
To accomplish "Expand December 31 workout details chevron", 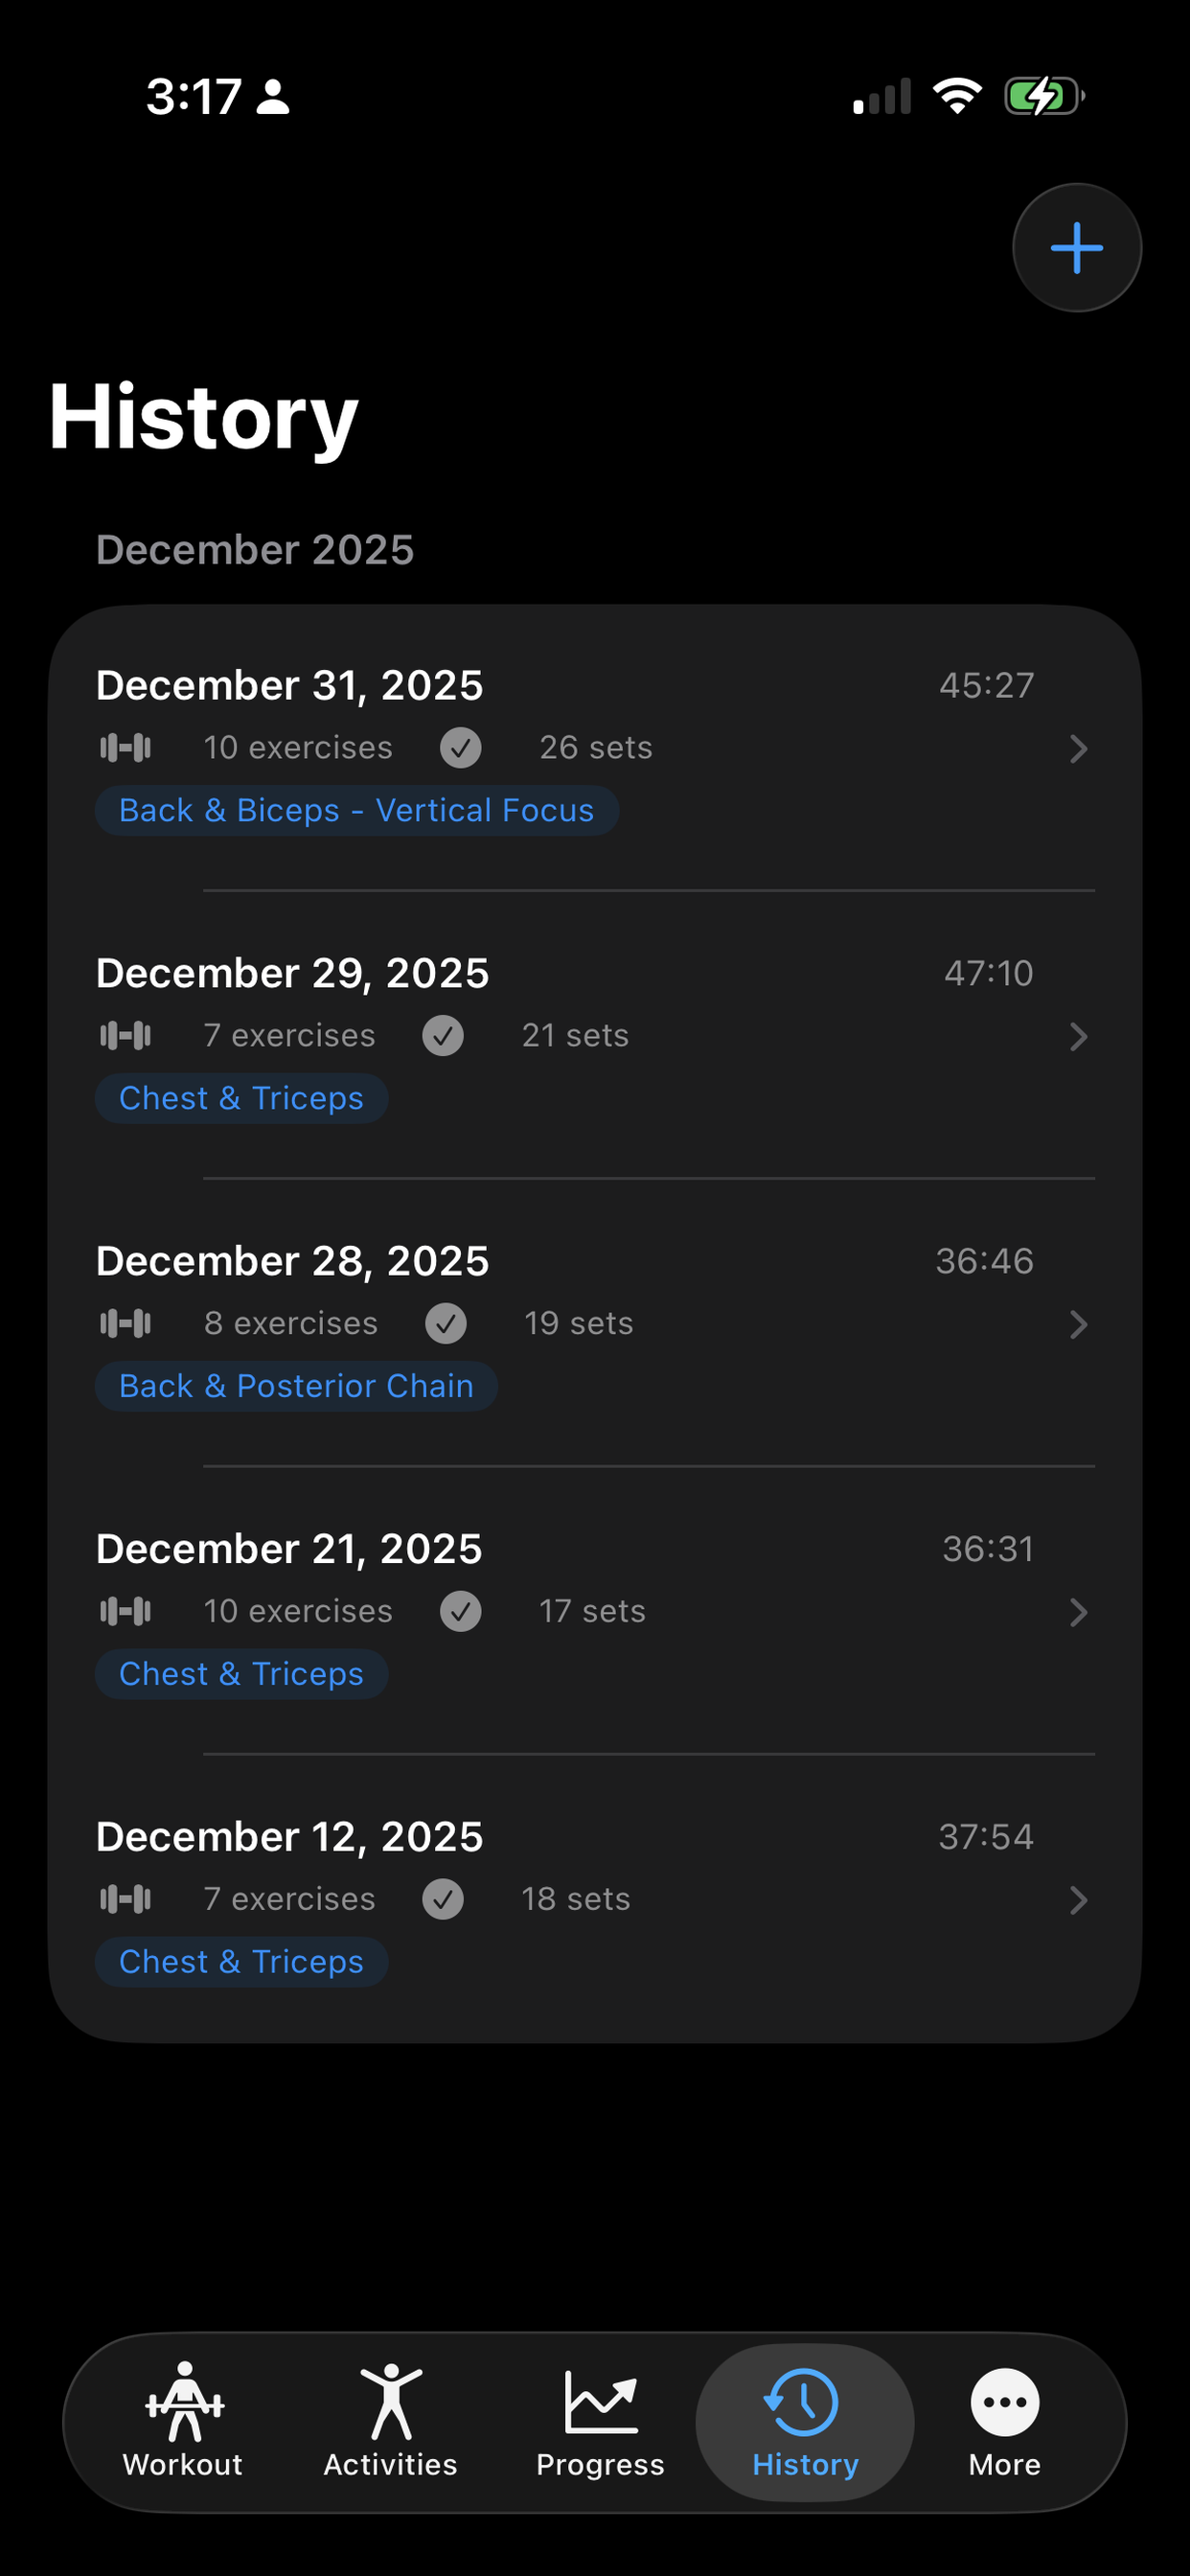I will [1078, 749].
